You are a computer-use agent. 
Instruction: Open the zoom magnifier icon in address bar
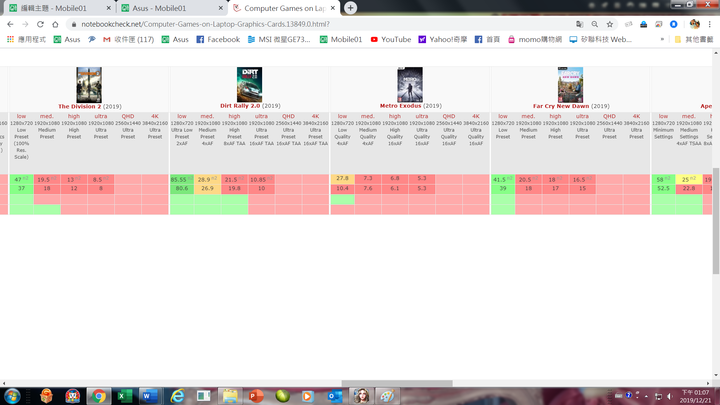[x=595, y=24]
